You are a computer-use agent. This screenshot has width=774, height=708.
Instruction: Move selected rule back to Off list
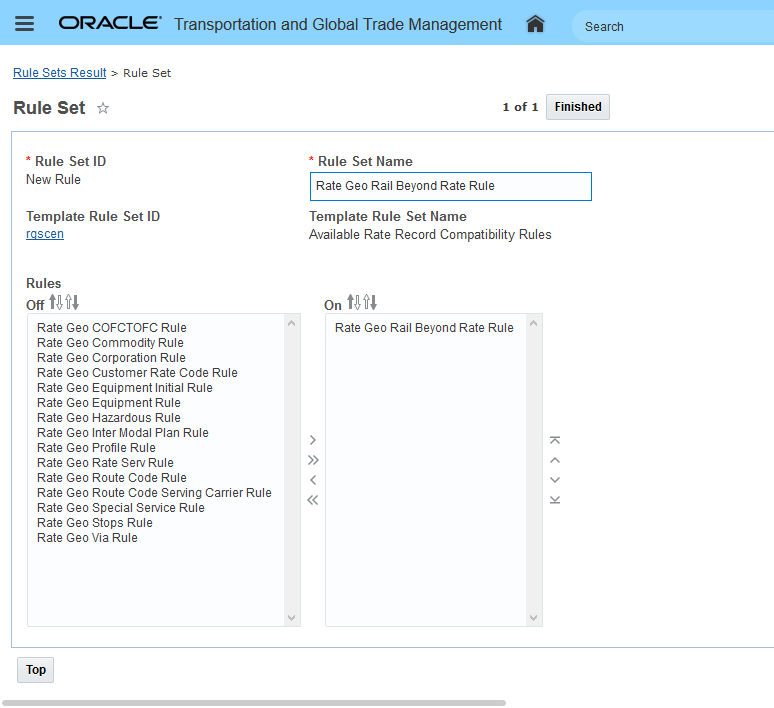pyautogui.click(x=313, y=479)
